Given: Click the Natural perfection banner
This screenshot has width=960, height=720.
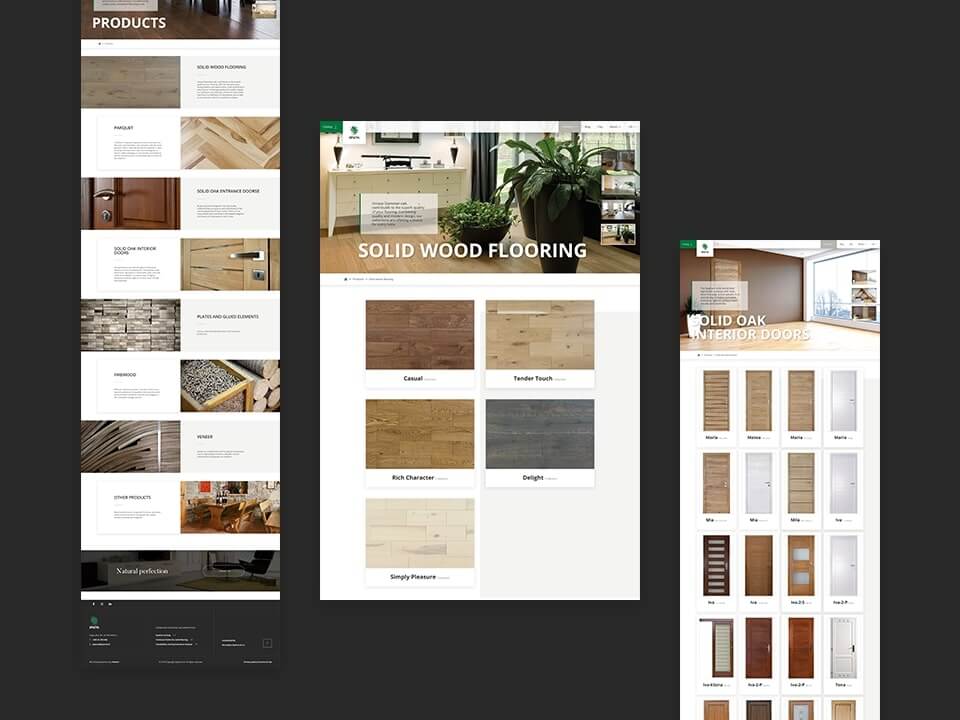Looking at the screenshot, I should pos(181,571).
